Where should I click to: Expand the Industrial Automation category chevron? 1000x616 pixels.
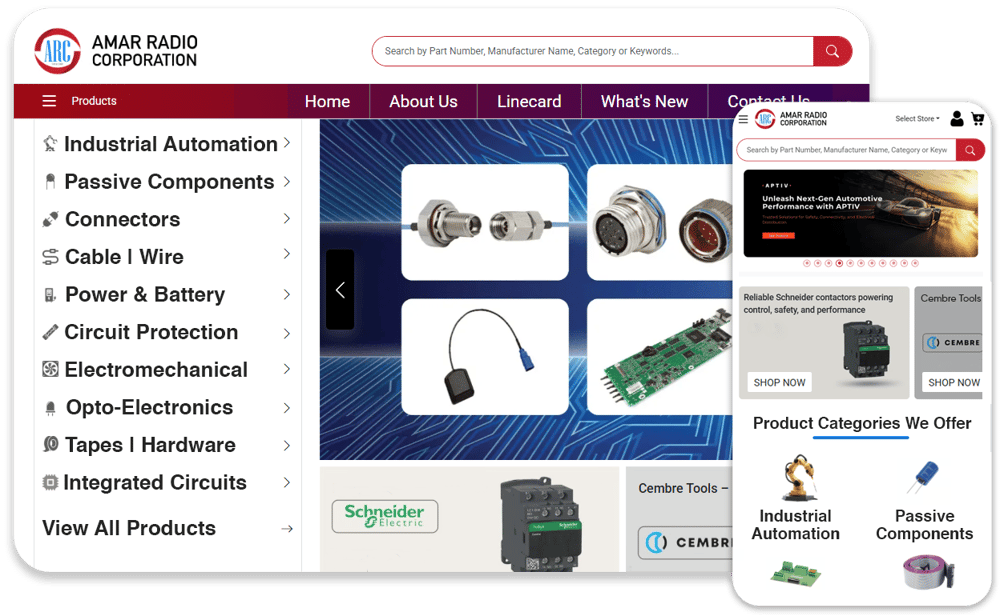(287, 144)
